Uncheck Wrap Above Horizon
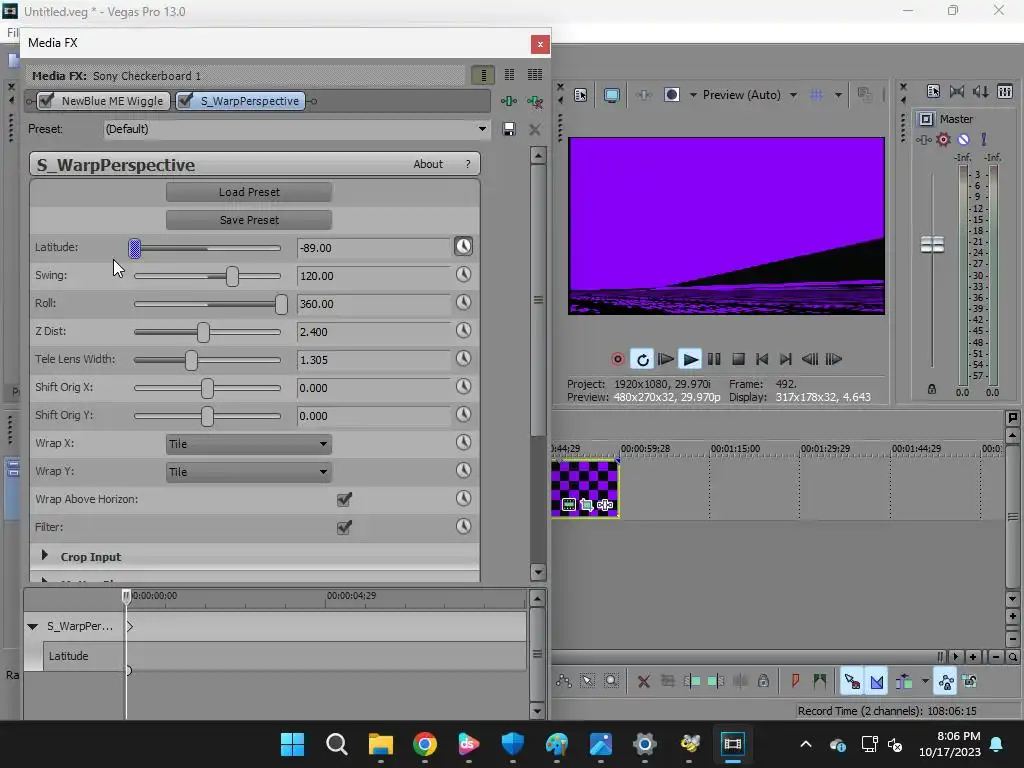The image size is (1024, 768). pos(344,500)
